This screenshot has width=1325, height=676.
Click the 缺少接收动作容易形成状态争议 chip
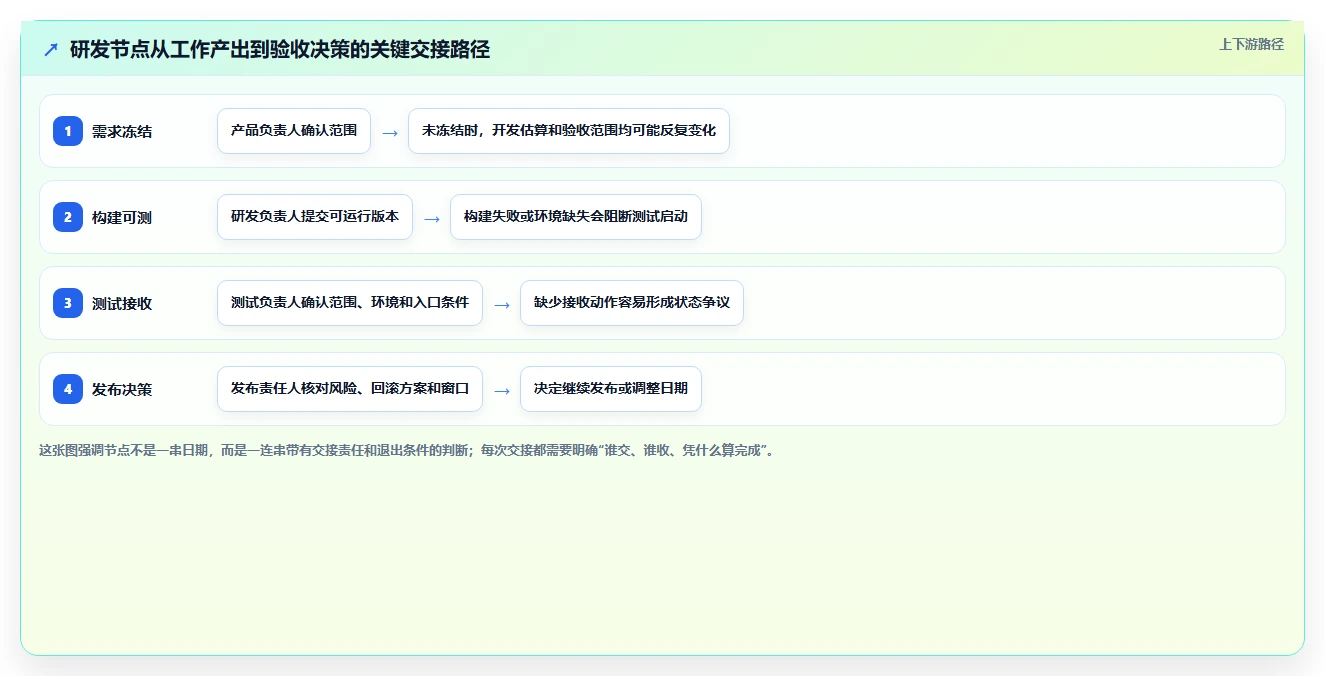[632, 303]
